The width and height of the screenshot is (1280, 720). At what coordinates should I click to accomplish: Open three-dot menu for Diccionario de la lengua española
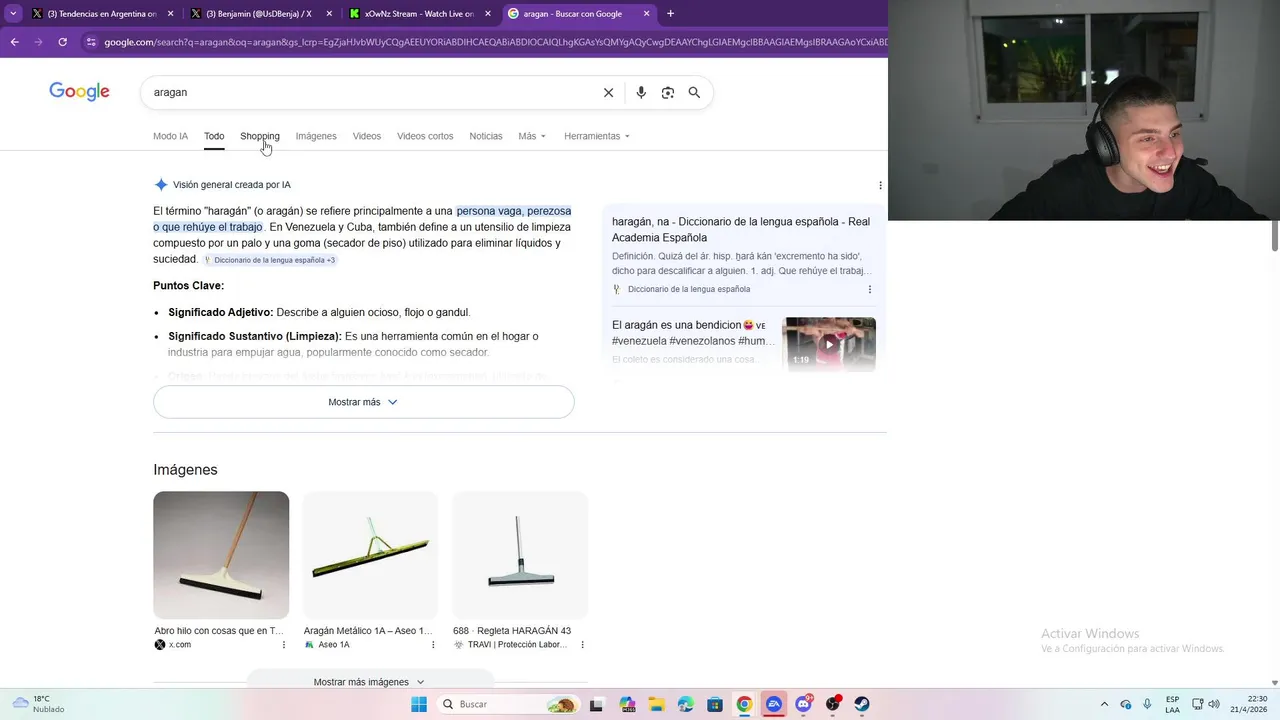(869, 289)
